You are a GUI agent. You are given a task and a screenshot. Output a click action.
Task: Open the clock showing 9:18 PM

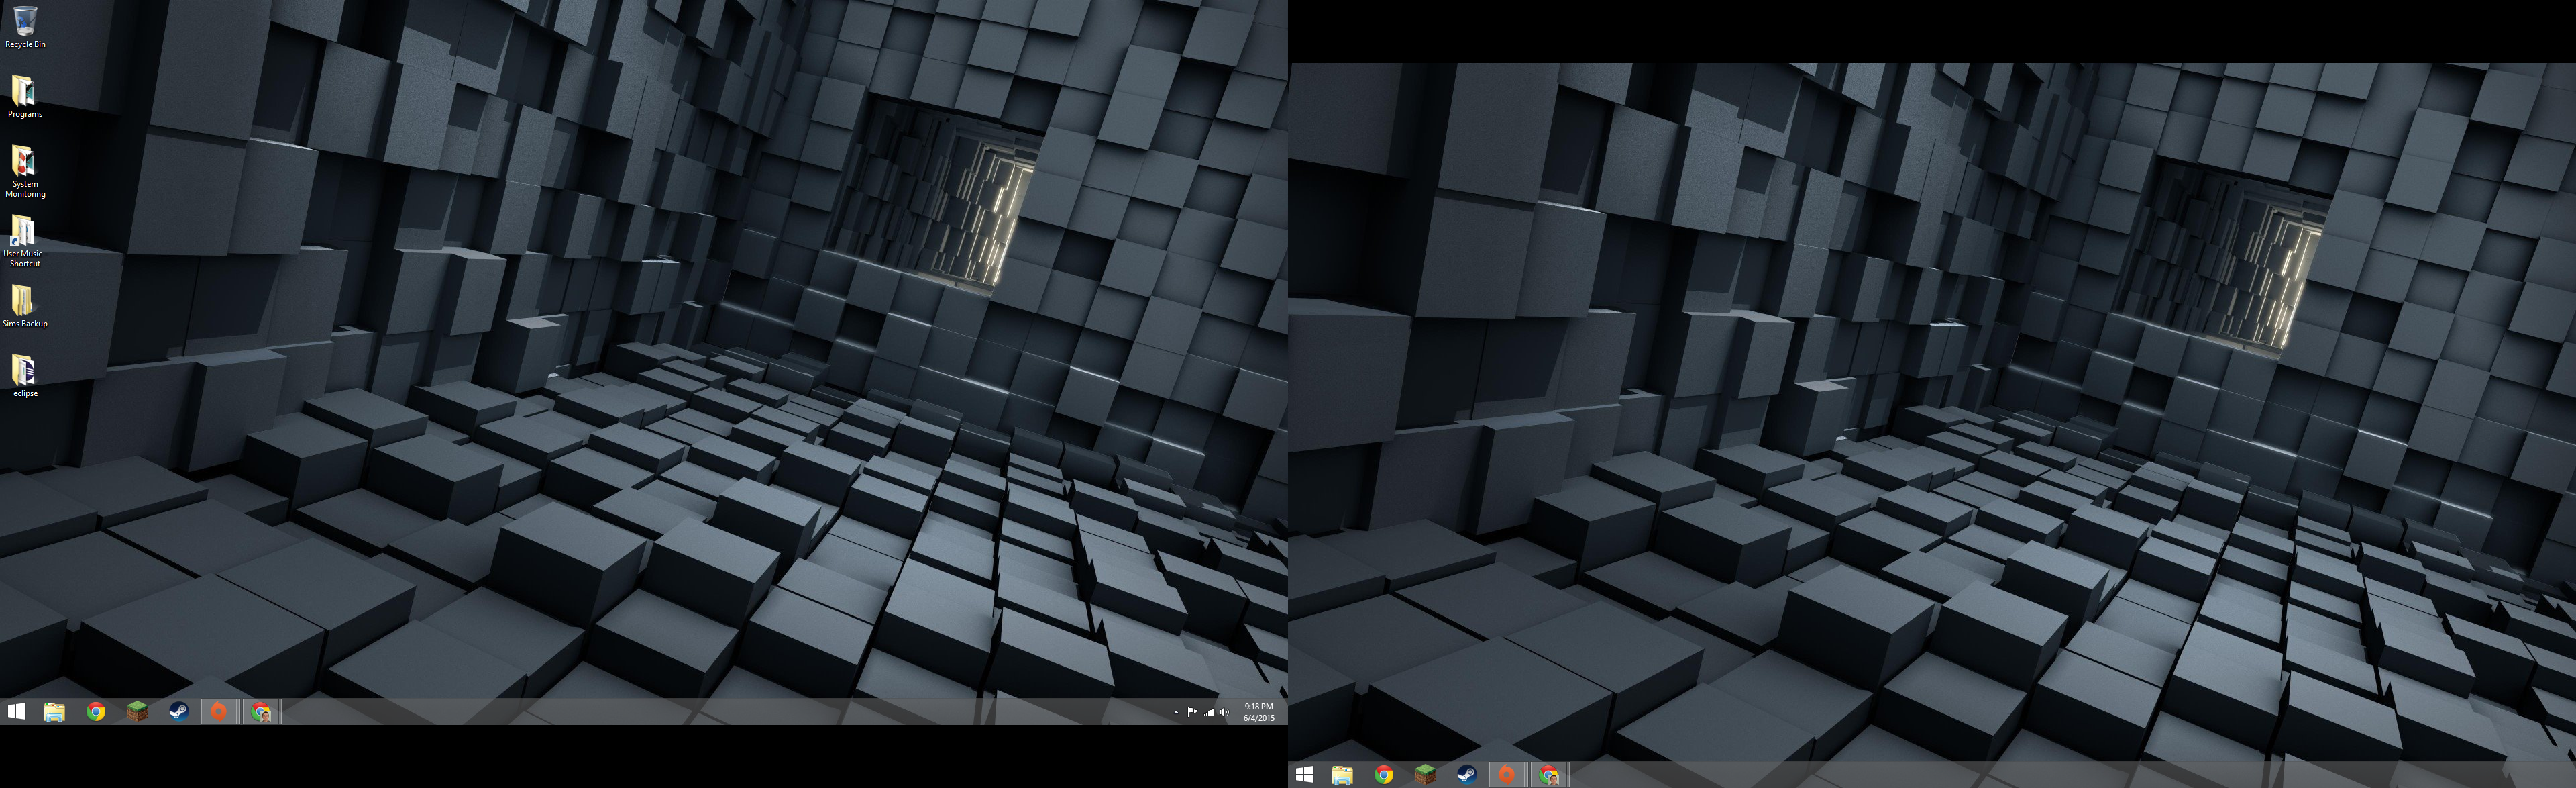[1258, 712]
